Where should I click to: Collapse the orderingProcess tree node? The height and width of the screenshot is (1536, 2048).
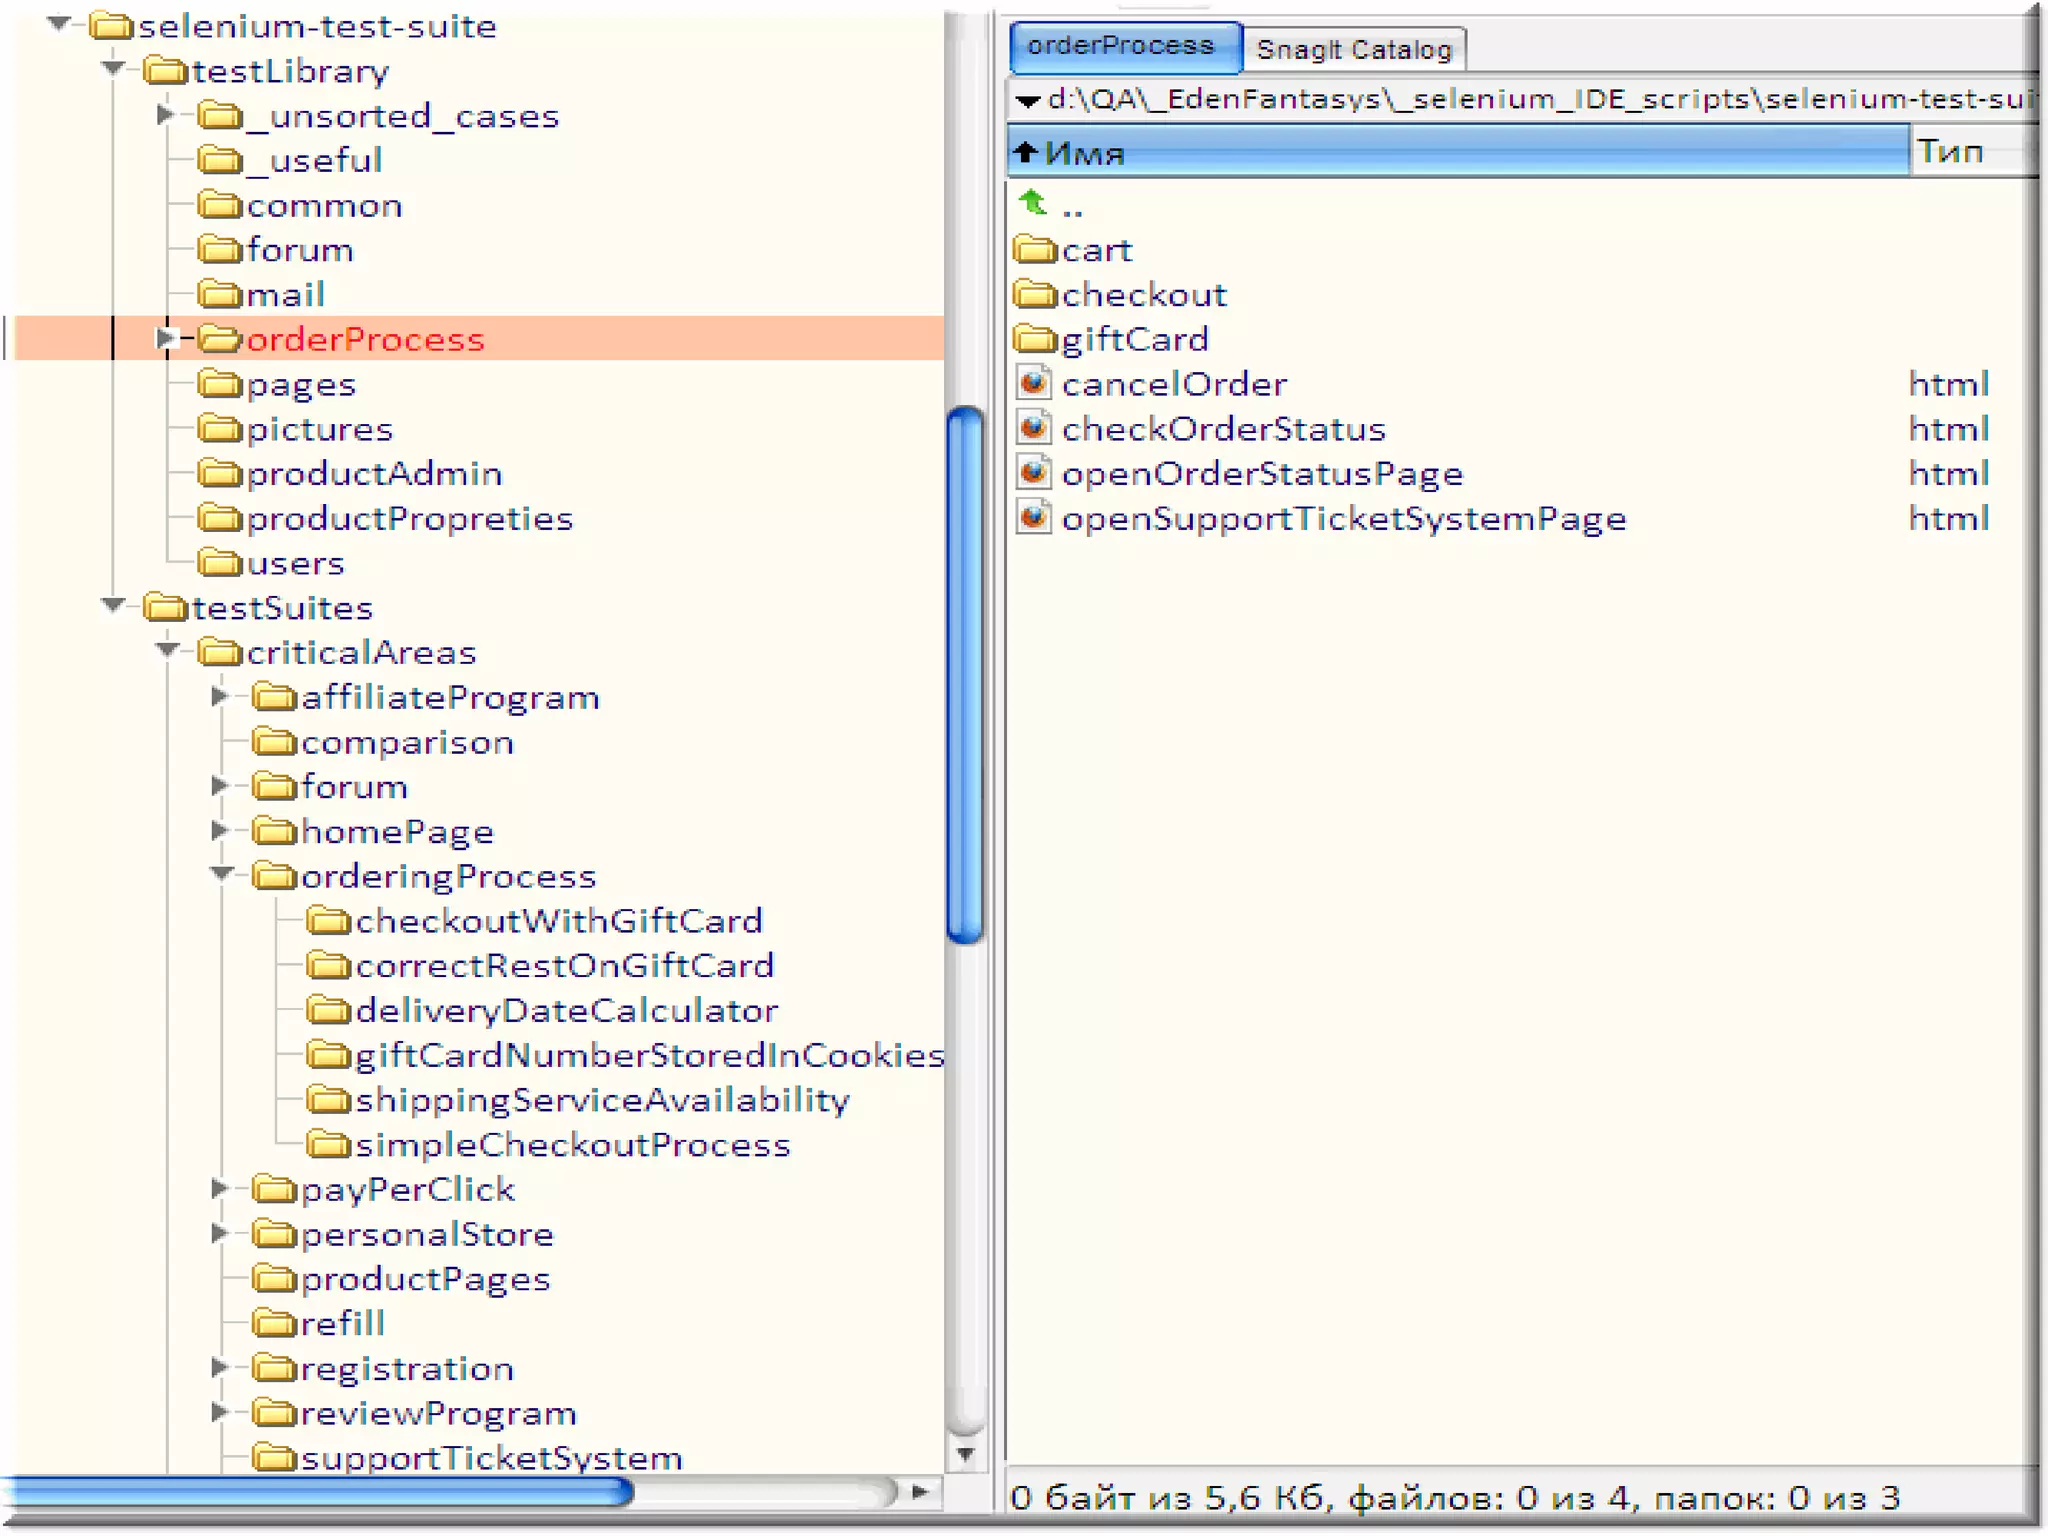click(222, 874)
